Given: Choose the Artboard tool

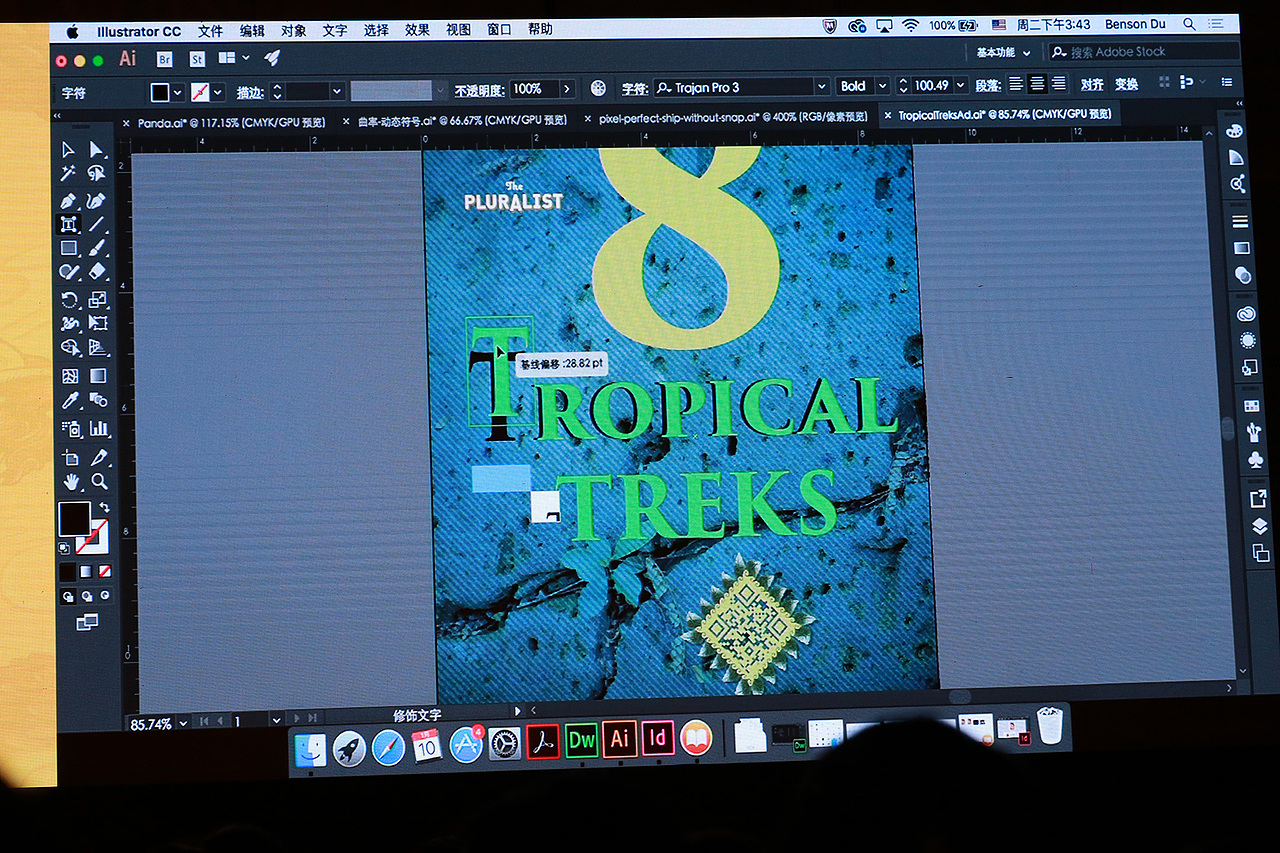Looking at the screenshot, I should click(x=71, y=458).
